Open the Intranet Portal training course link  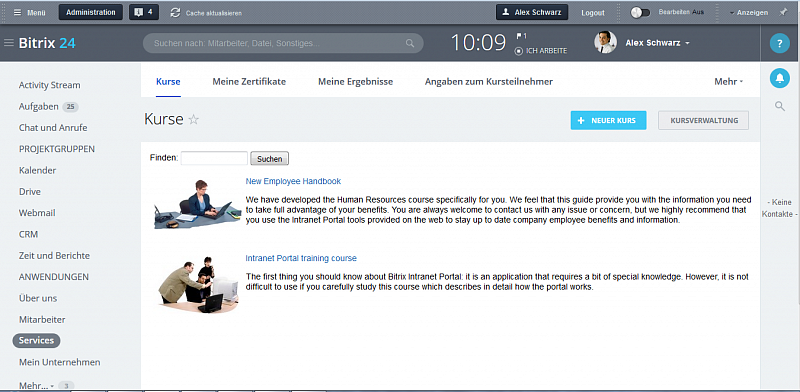pyautogui.click(x=301, y=258)
